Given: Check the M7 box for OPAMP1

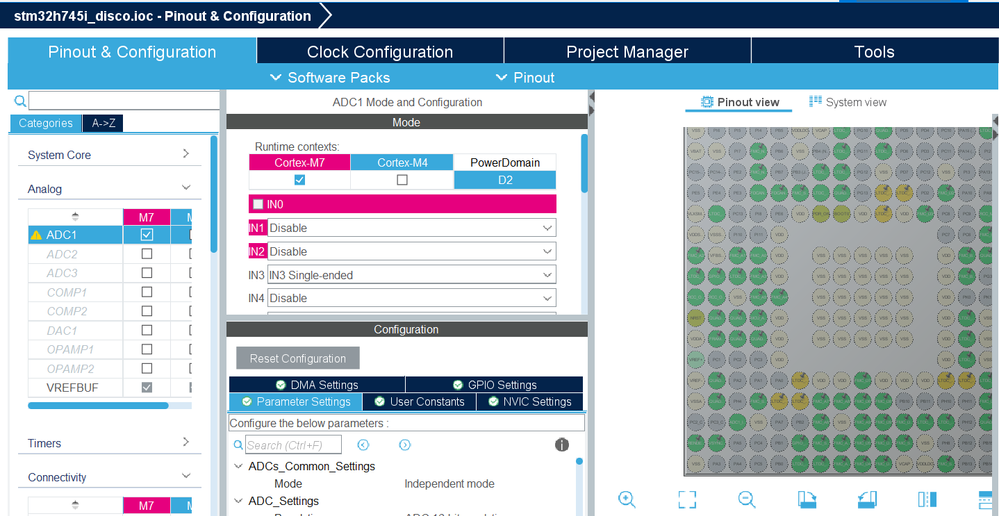Looking at the screenshot, I should point(147,349).
